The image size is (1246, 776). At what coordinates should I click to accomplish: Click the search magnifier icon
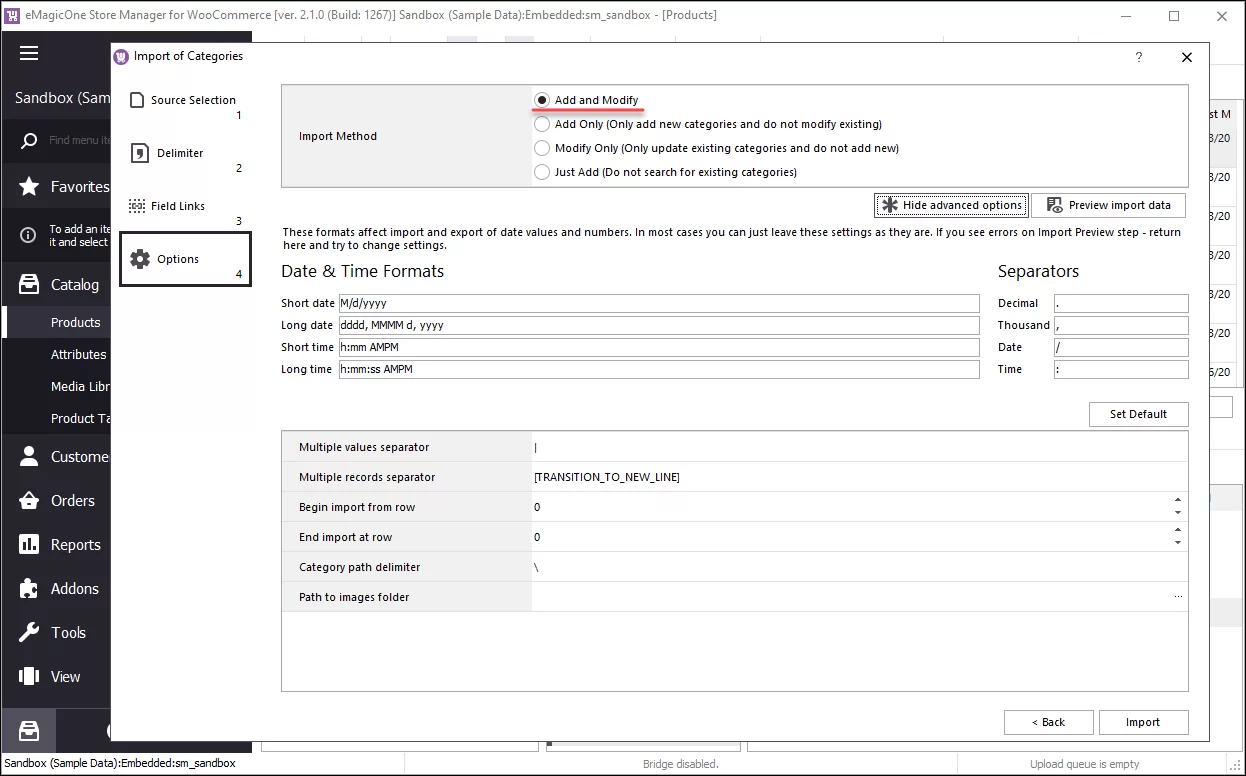(x=28, y=140)
